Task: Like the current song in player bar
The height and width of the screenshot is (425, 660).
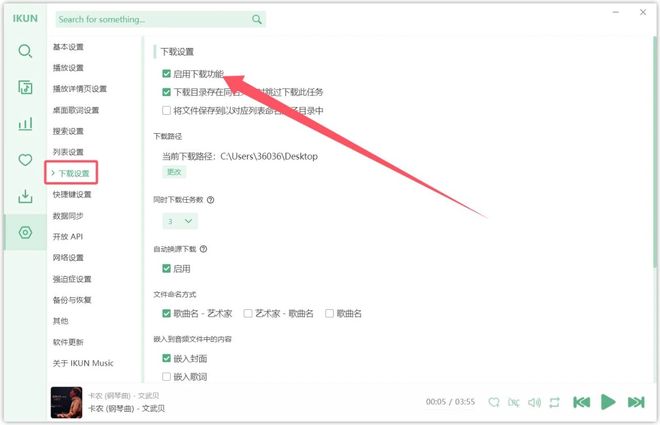Action: 494,402
